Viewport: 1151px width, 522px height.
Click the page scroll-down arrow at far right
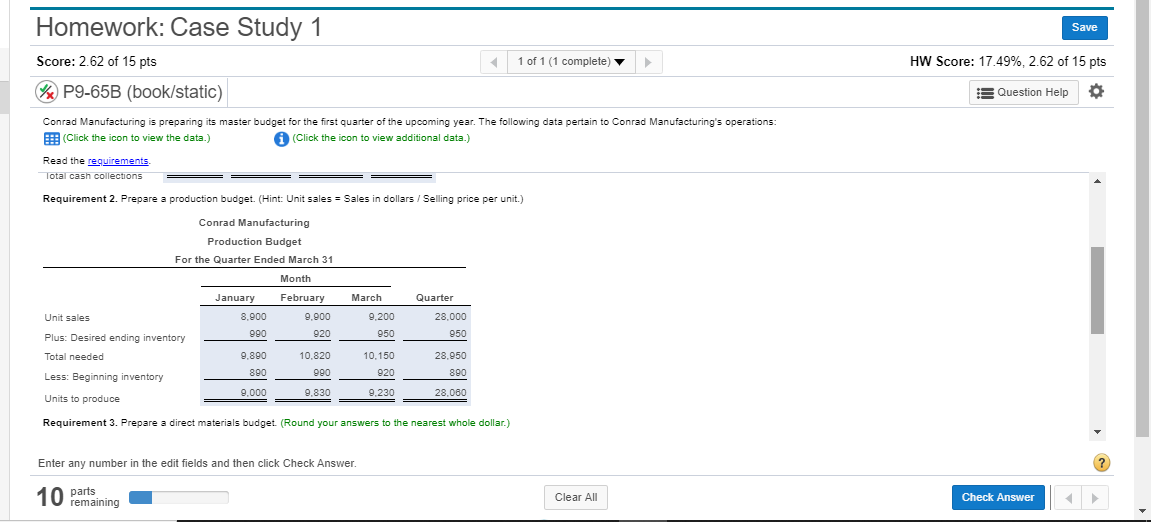pos(1141,512)
